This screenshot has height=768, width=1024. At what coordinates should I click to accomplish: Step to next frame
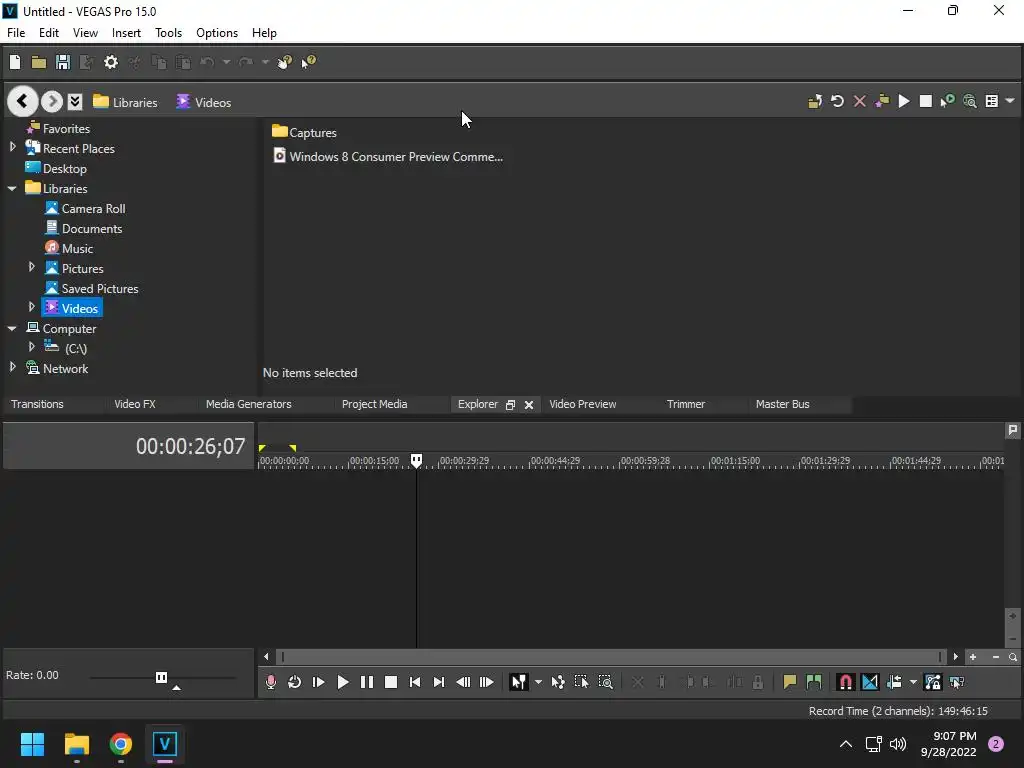point(487,682)
